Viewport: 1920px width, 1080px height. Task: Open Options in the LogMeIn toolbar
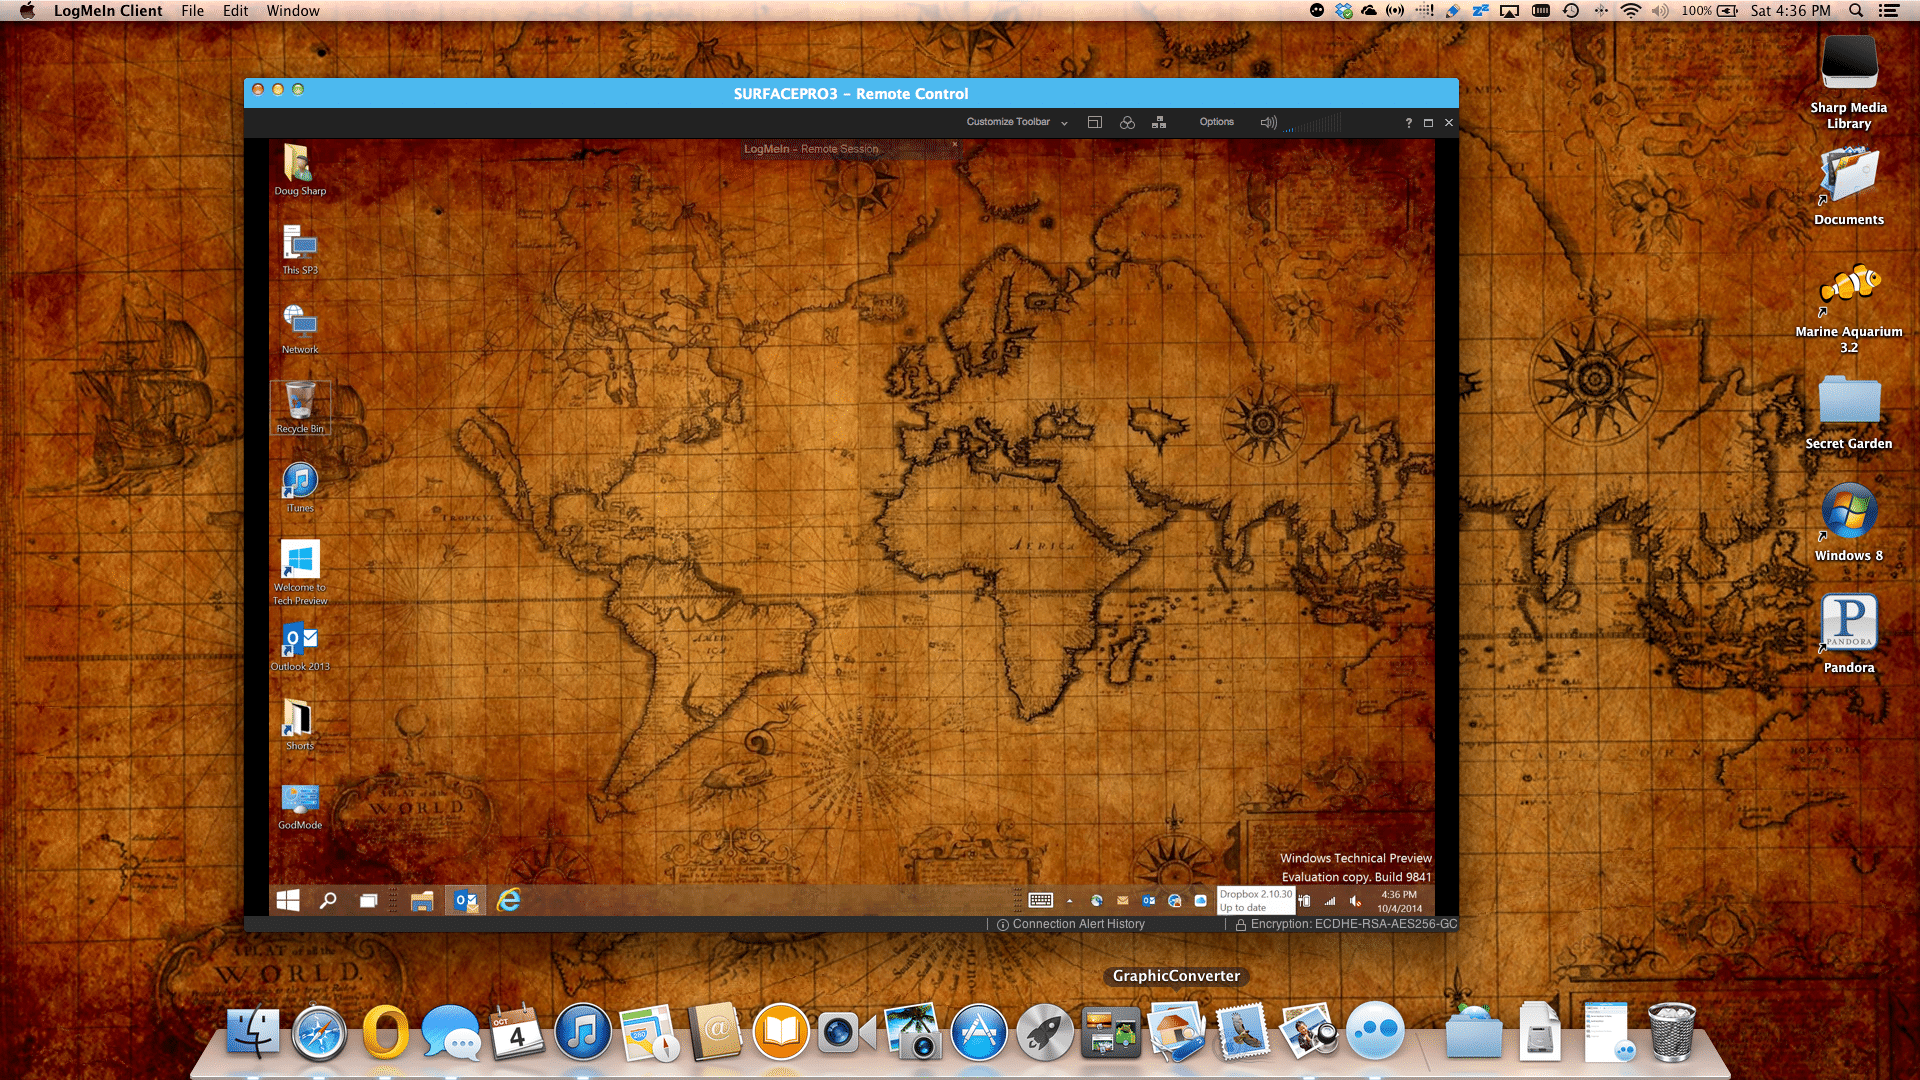pyautogui.click(x=1217, y=122)
